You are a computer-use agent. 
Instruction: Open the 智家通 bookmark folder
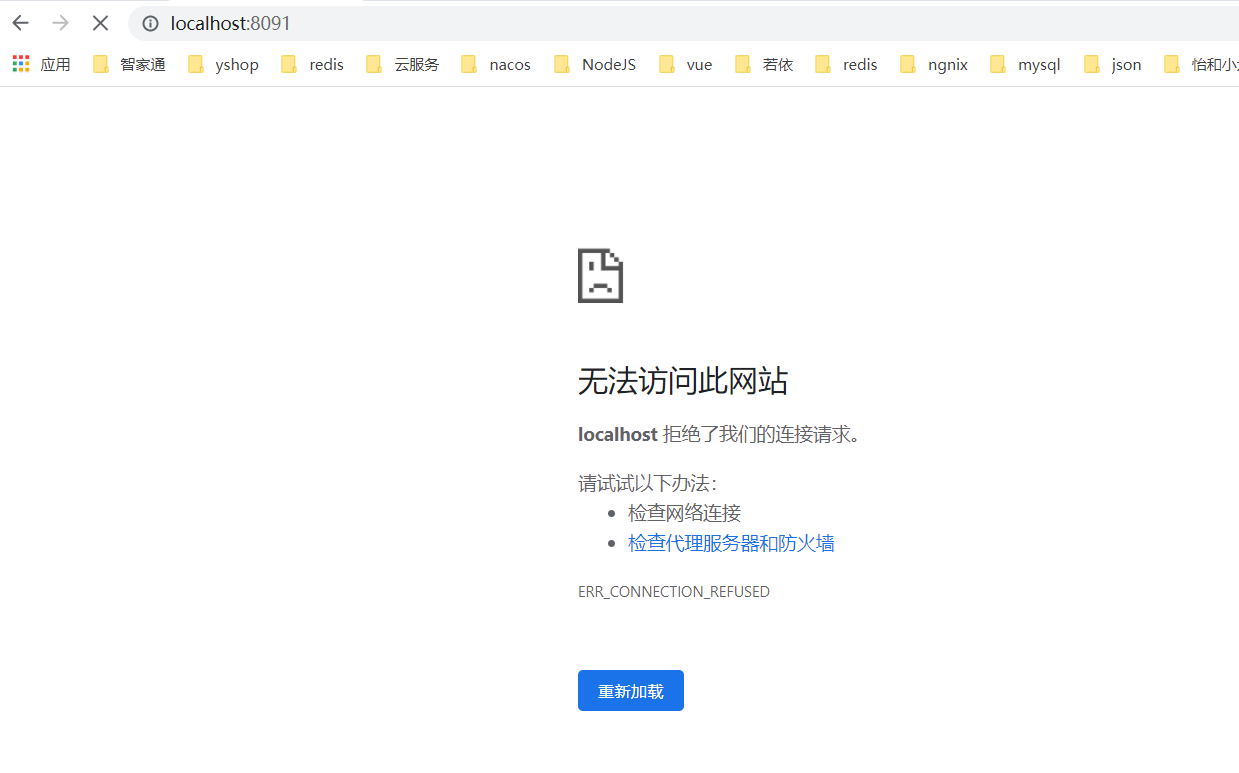[x=129, y=65]
